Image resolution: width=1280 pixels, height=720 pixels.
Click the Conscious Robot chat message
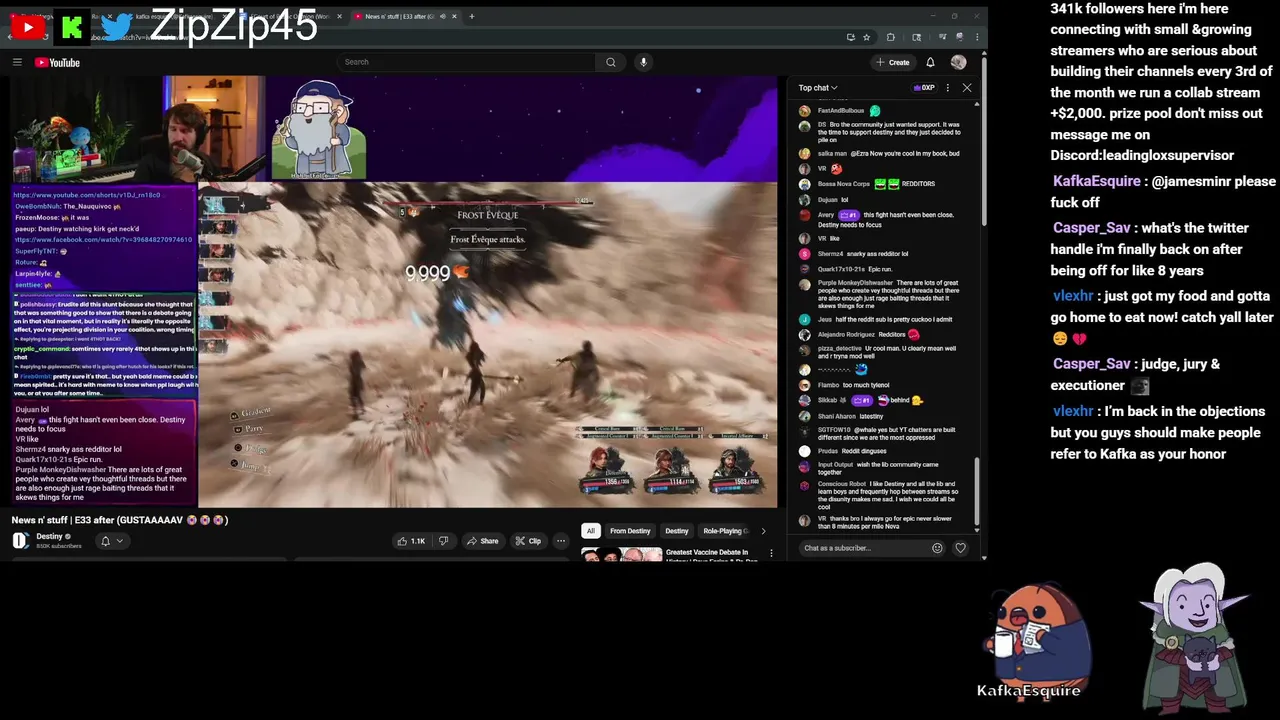point(890,495)
